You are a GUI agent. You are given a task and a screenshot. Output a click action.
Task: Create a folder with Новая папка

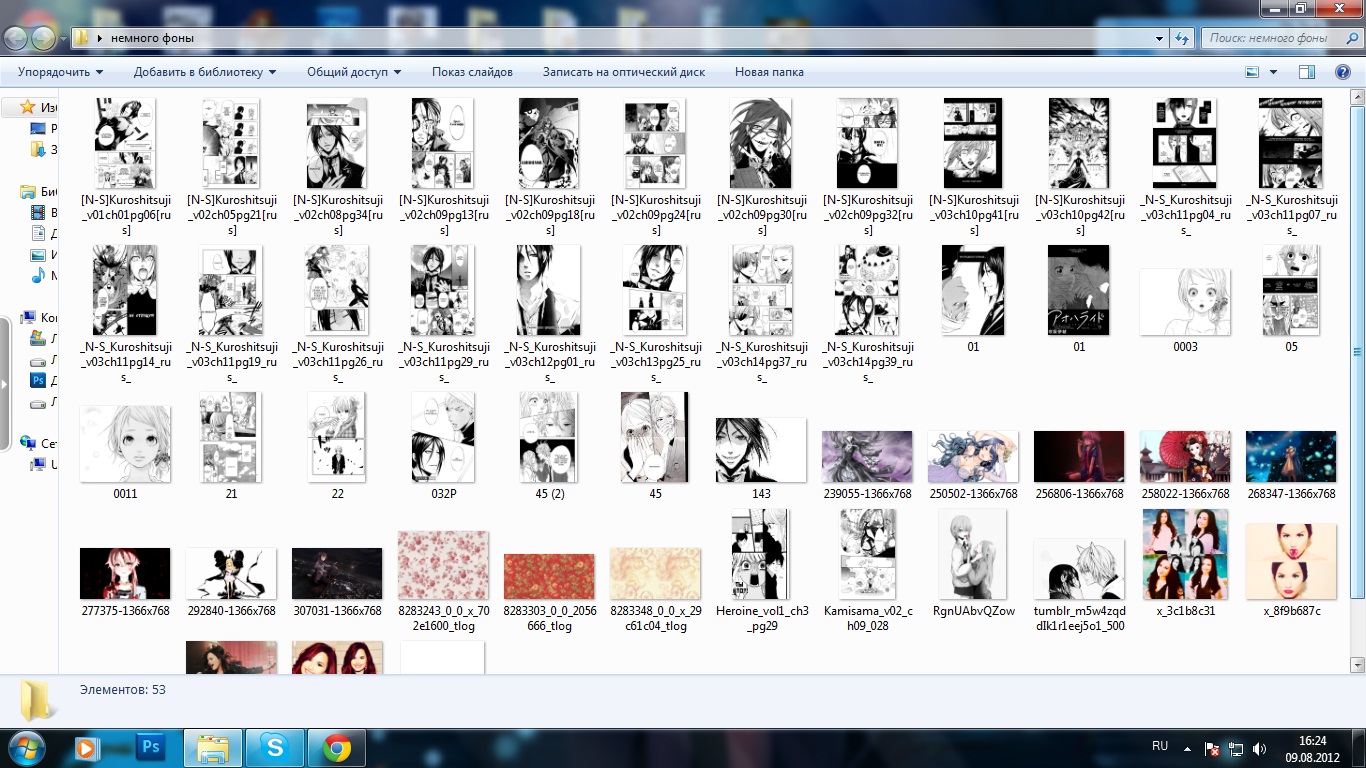(769, 72)
